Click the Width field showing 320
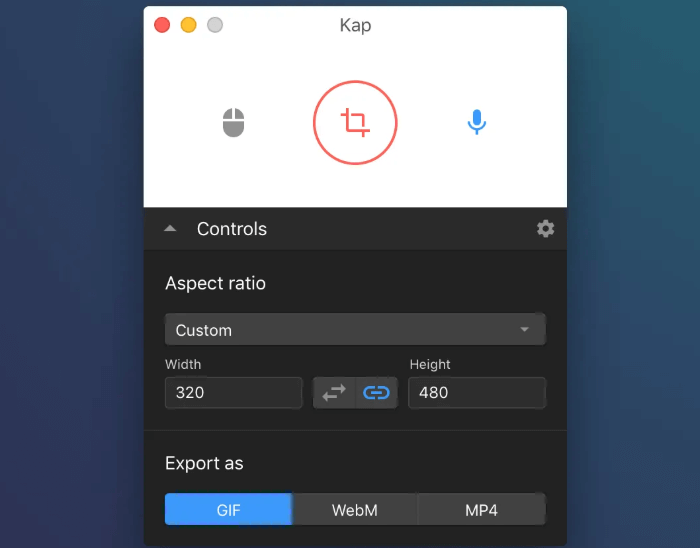 tap(234, 393)
